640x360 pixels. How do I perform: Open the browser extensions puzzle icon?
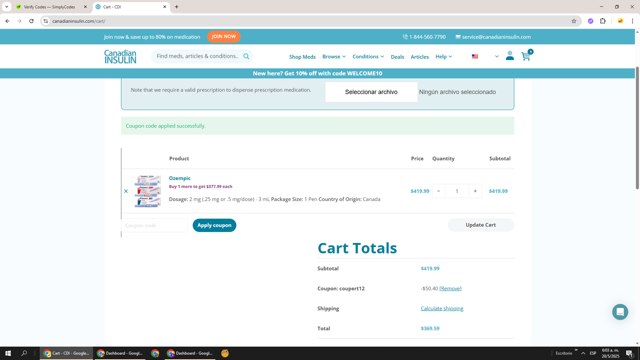click(603, 21)
